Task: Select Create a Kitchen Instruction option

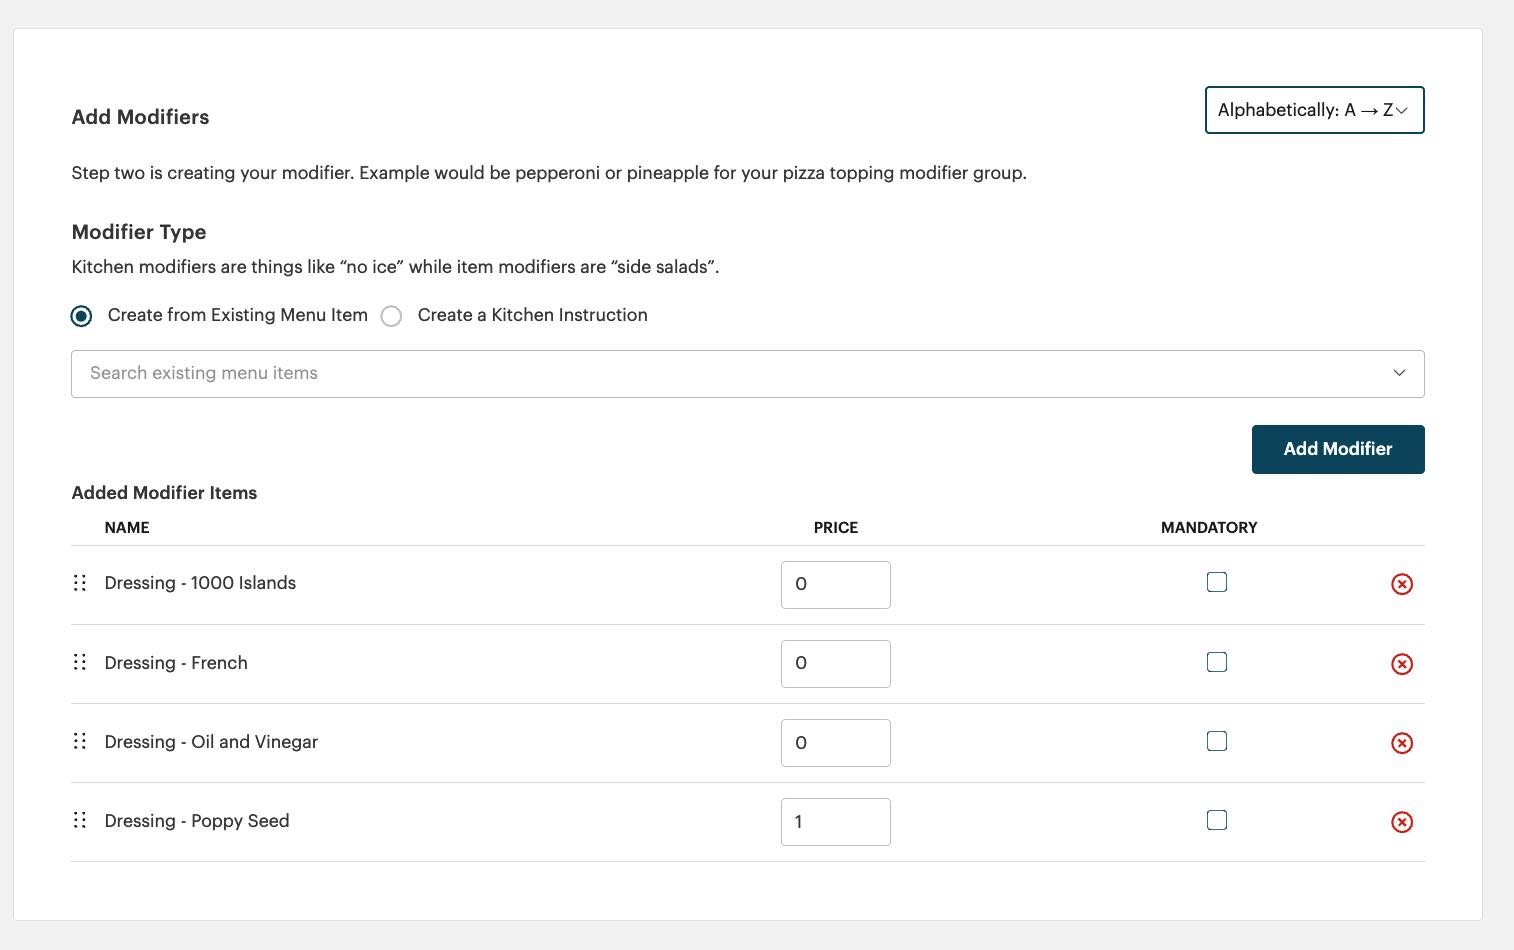Action: [x=392, y=316]
